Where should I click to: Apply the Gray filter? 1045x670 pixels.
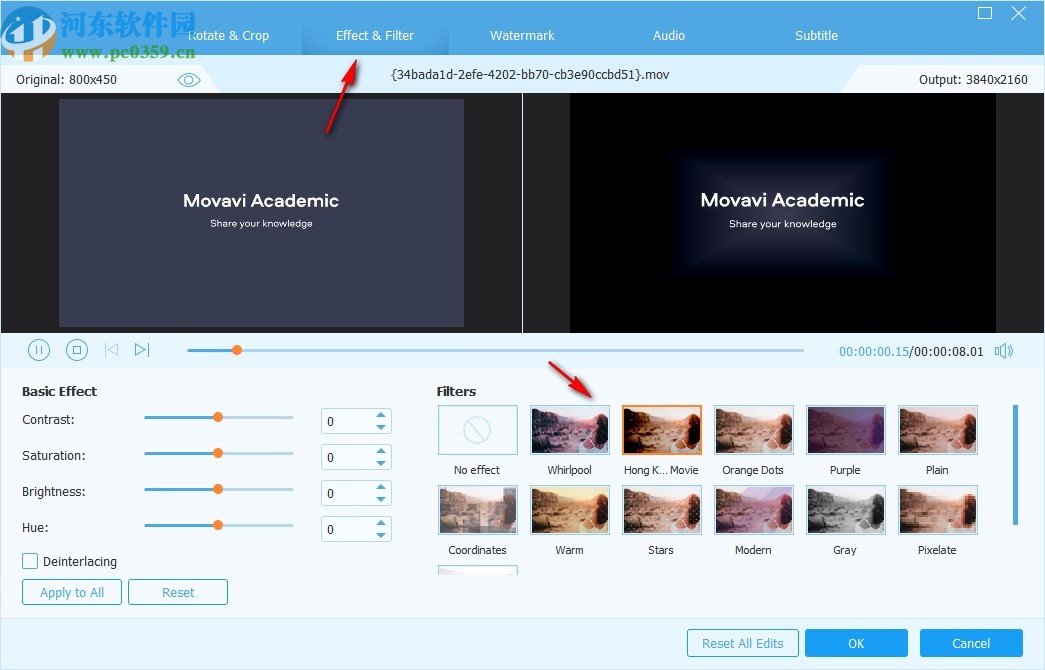coord(845,510)
